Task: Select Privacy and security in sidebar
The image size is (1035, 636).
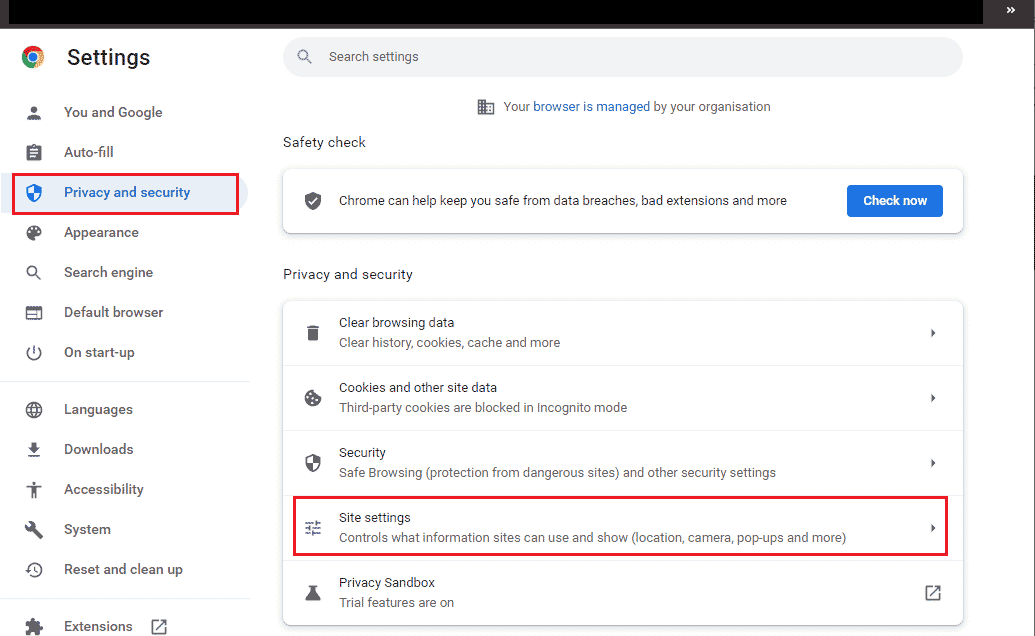Action: (x=125, y=193)
